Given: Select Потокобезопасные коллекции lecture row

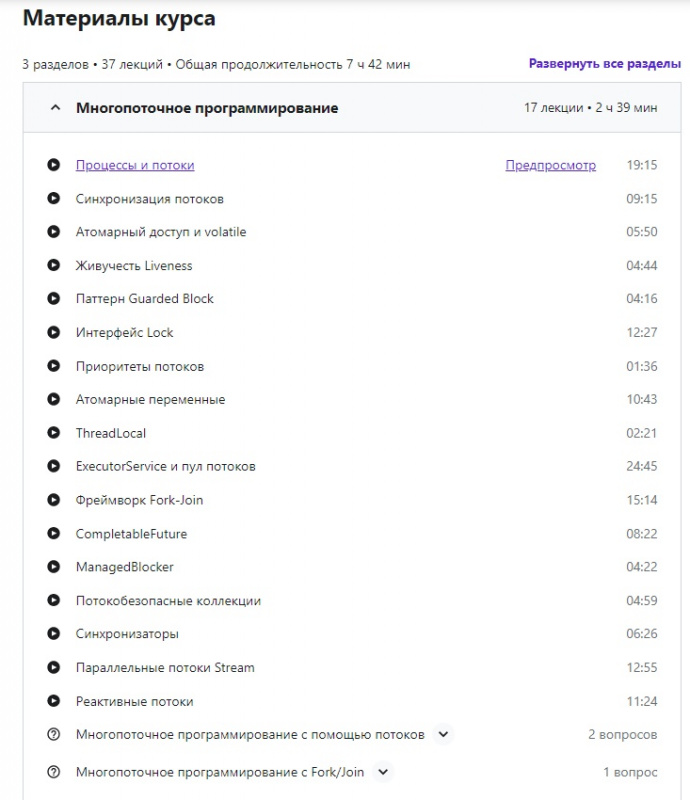Looking at the screenshot, I should [168, 601].
